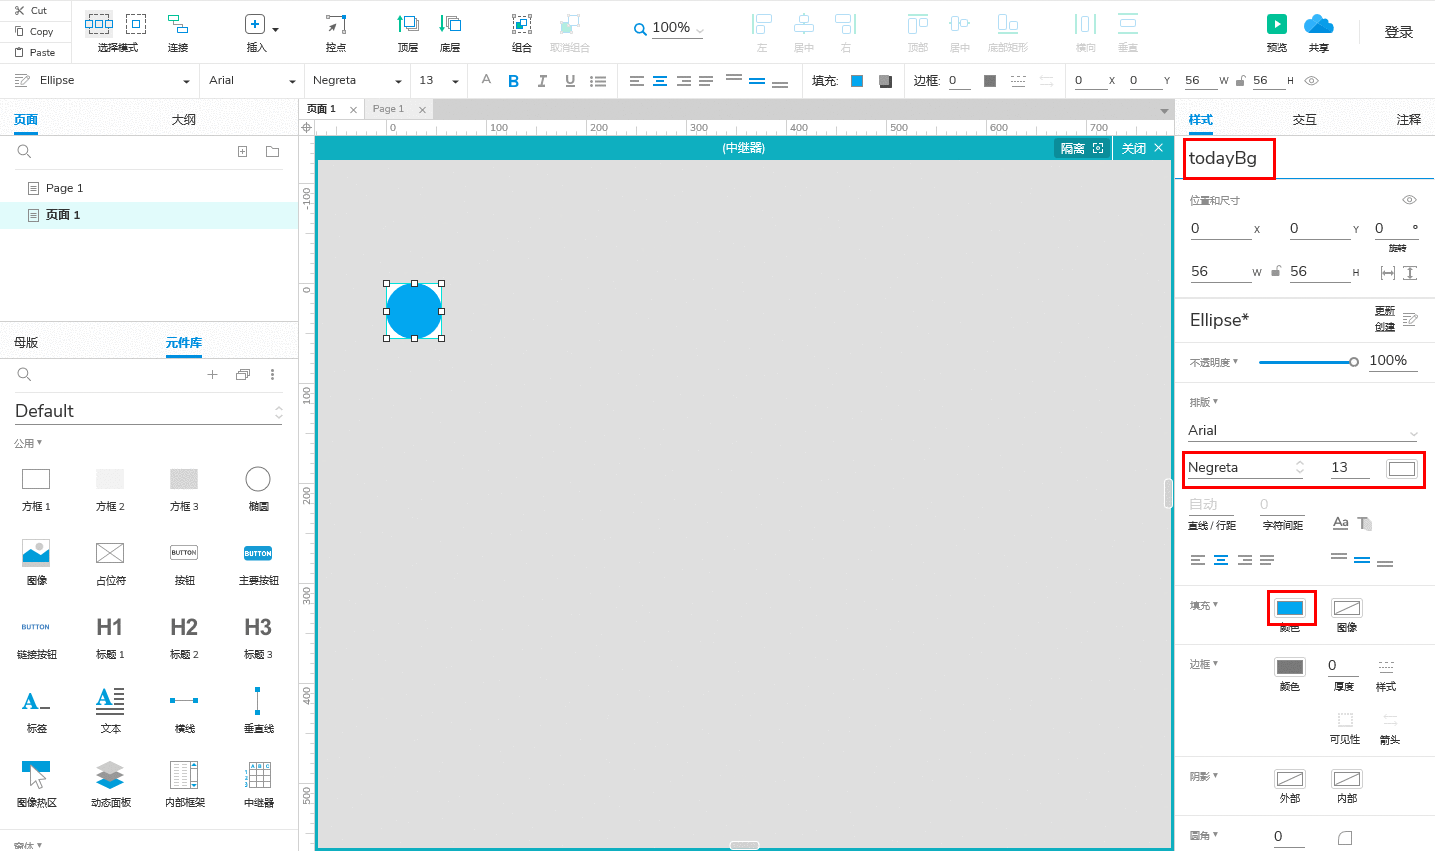Viewport: 1435px width, 851px height.
Task: Open library options three-dot menu
Action: coord(272,374)
